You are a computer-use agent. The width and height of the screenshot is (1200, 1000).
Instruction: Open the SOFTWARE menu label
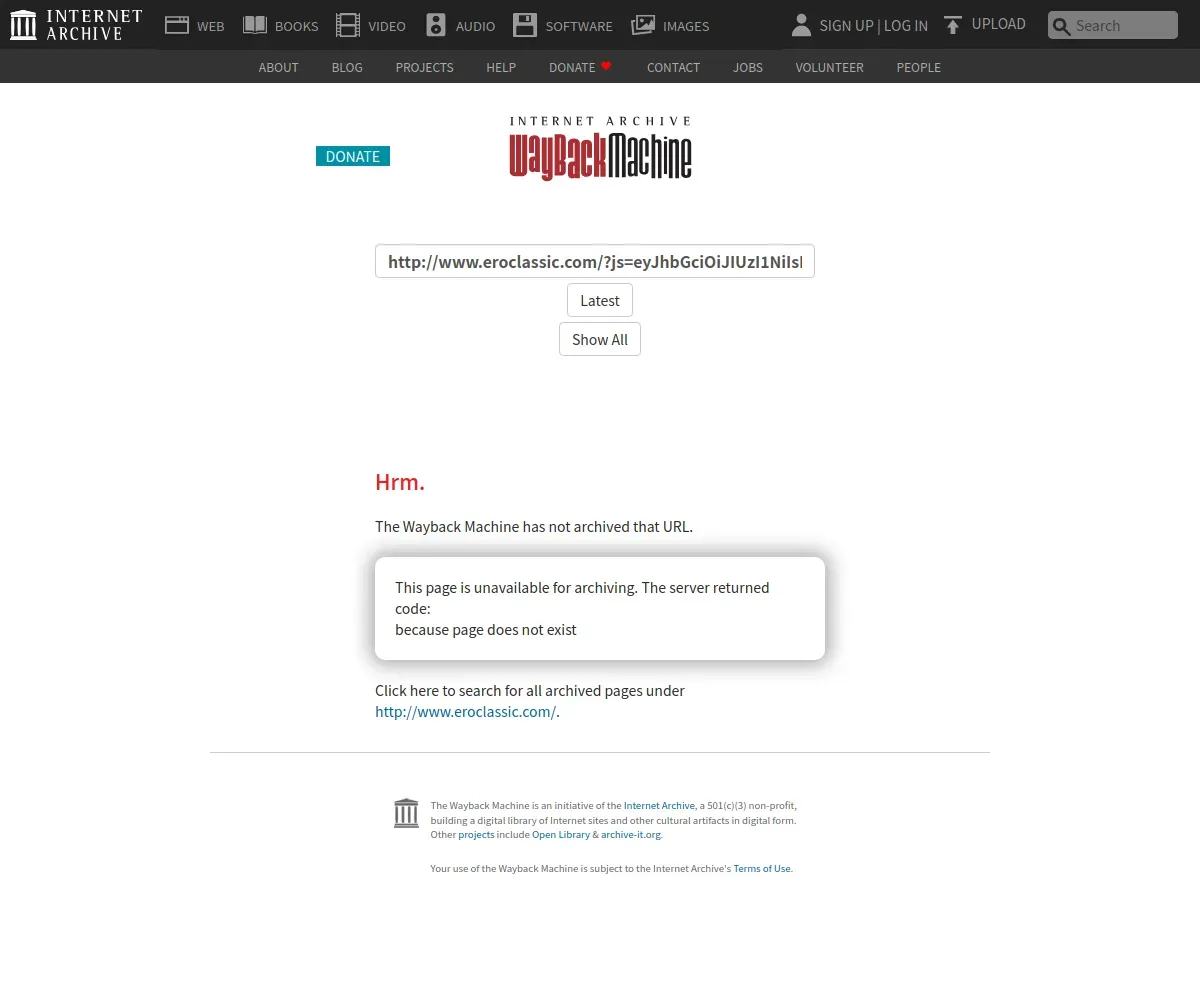(579, 26)
